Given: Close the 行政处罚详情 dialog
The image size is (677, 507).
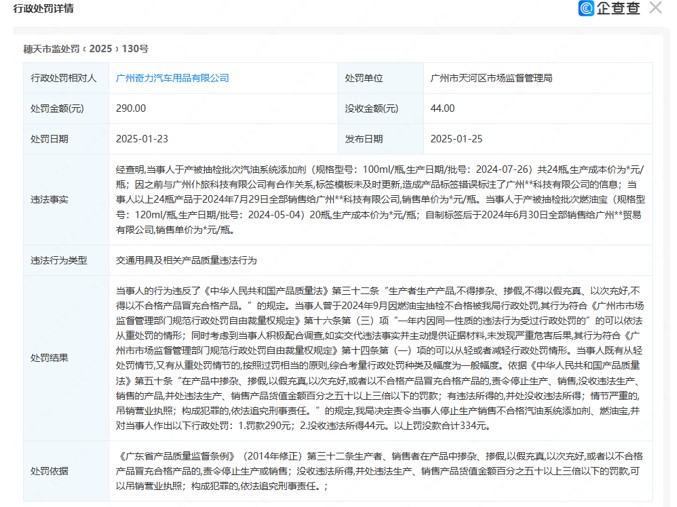Looking at the screenshot, I should click(x=656, y=9).
